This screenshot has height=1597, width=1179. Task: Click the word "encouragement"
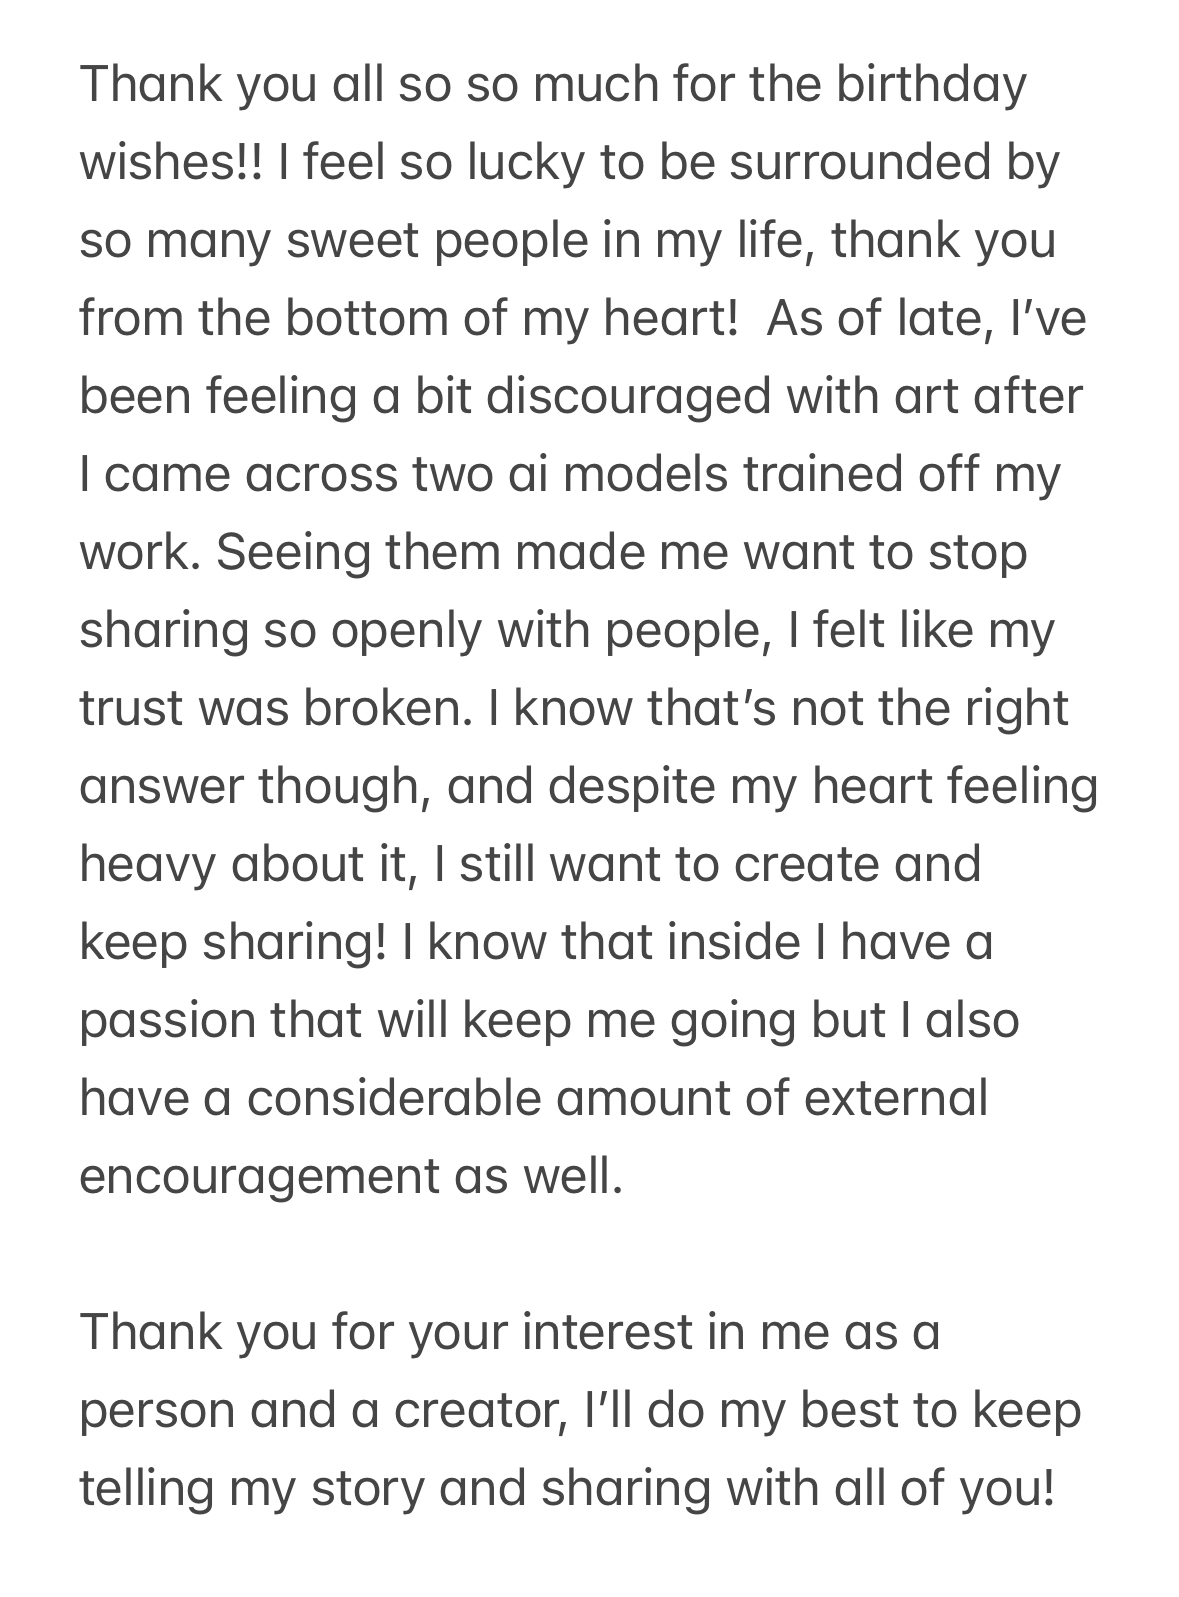click(258, 1176)
